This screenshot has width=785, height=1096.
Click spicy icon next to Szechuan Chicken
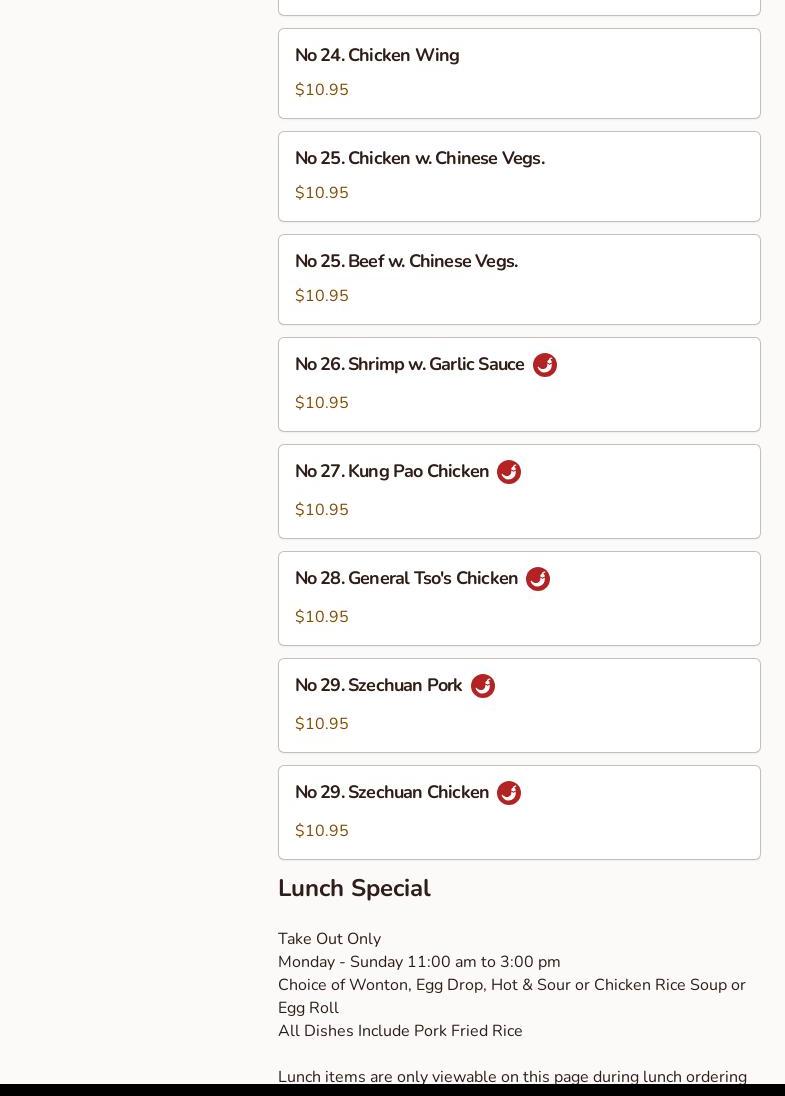click(x=509, y=793)
